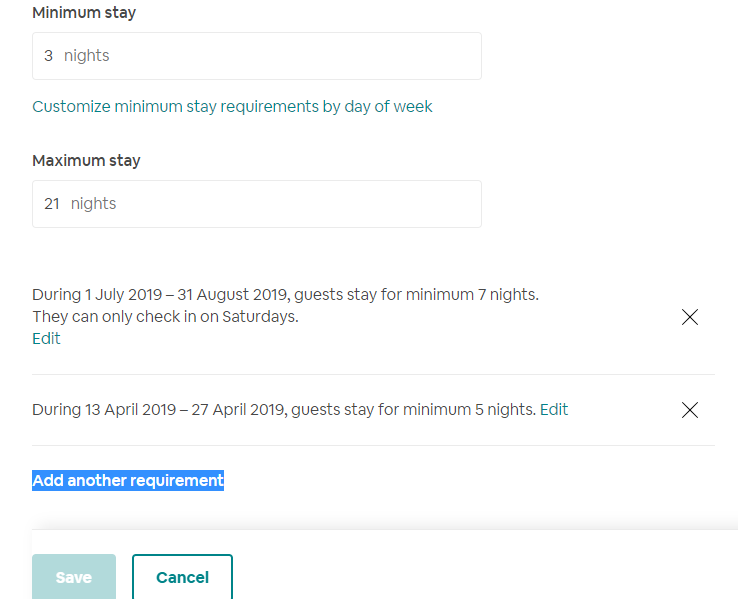Cancel the stay requirement changes
The image size is (738, 599).
(x=182, y=577)
